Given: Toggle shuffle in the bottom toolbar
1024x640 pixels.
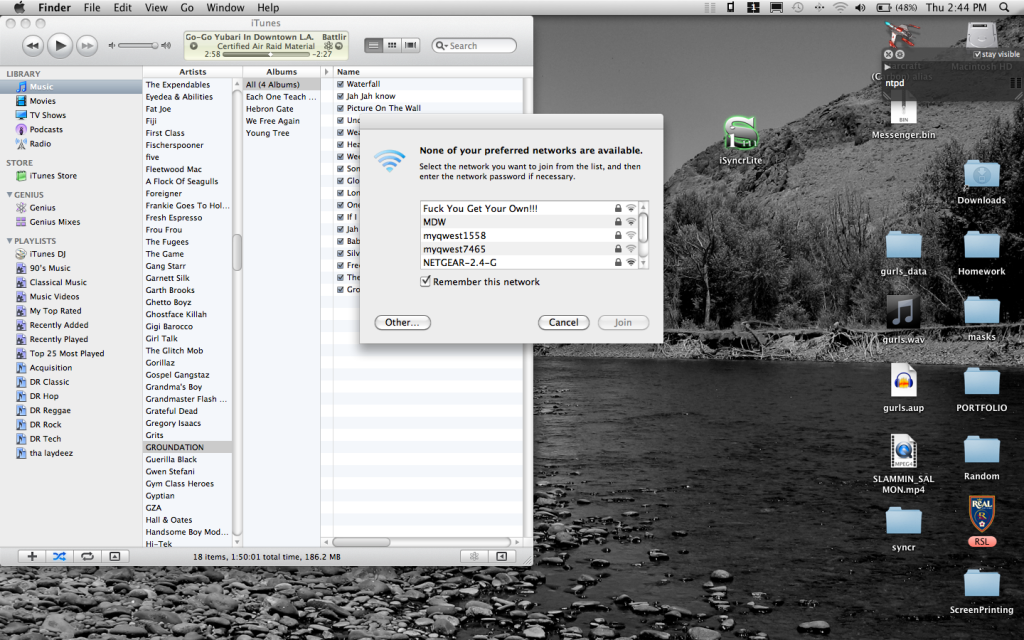Looking at the screenshot, I should pos(59,556).
